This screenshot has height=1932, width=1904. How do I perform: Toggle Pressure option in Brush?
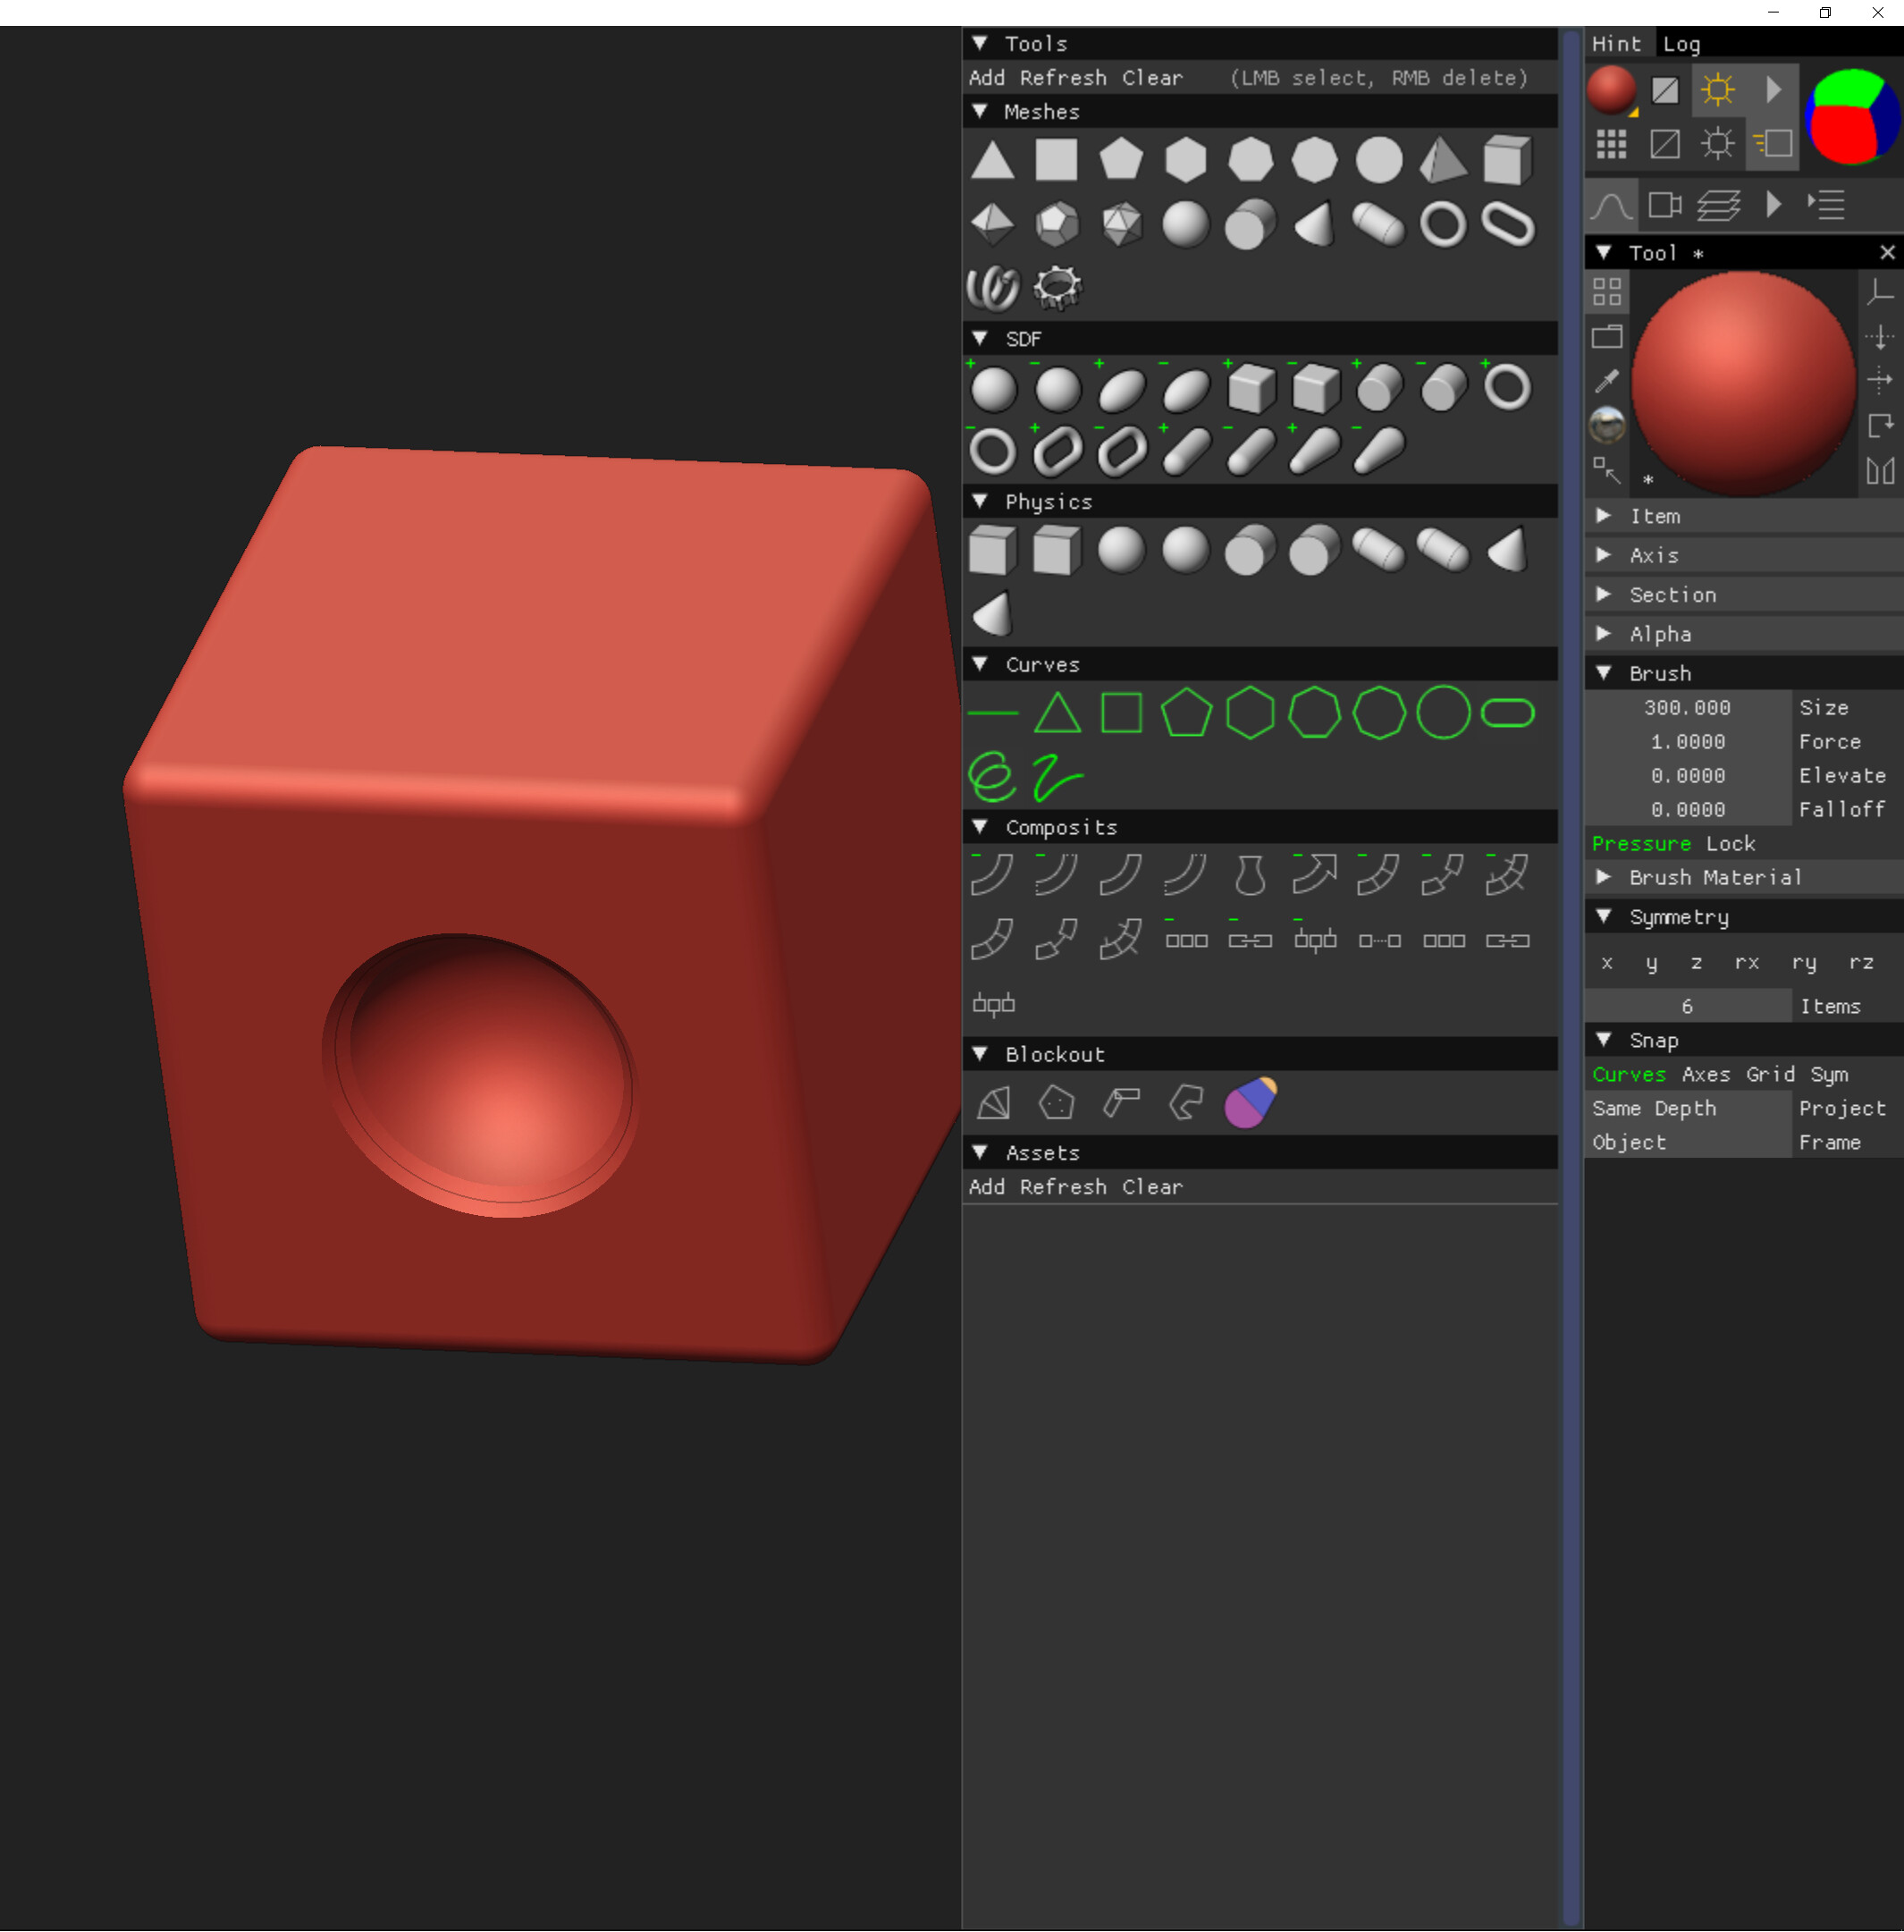click(1641, 843)
